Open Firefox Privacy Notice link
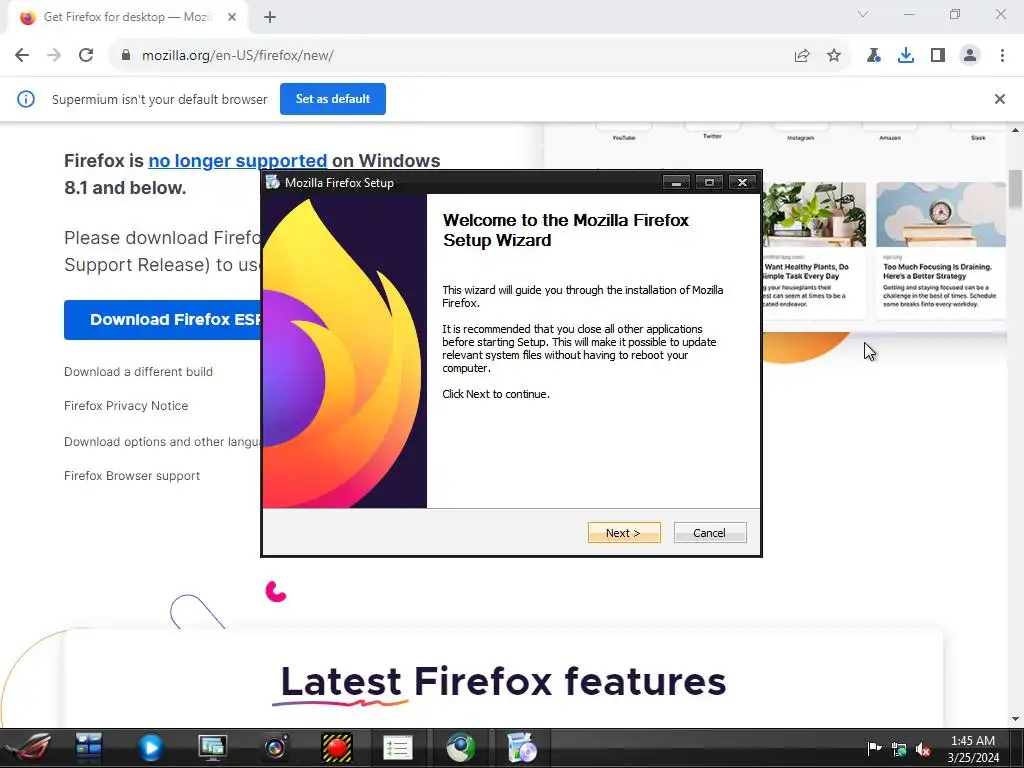Image resolution: width=1024 pixels, height=768 pixels. click(x=126, y=406)
